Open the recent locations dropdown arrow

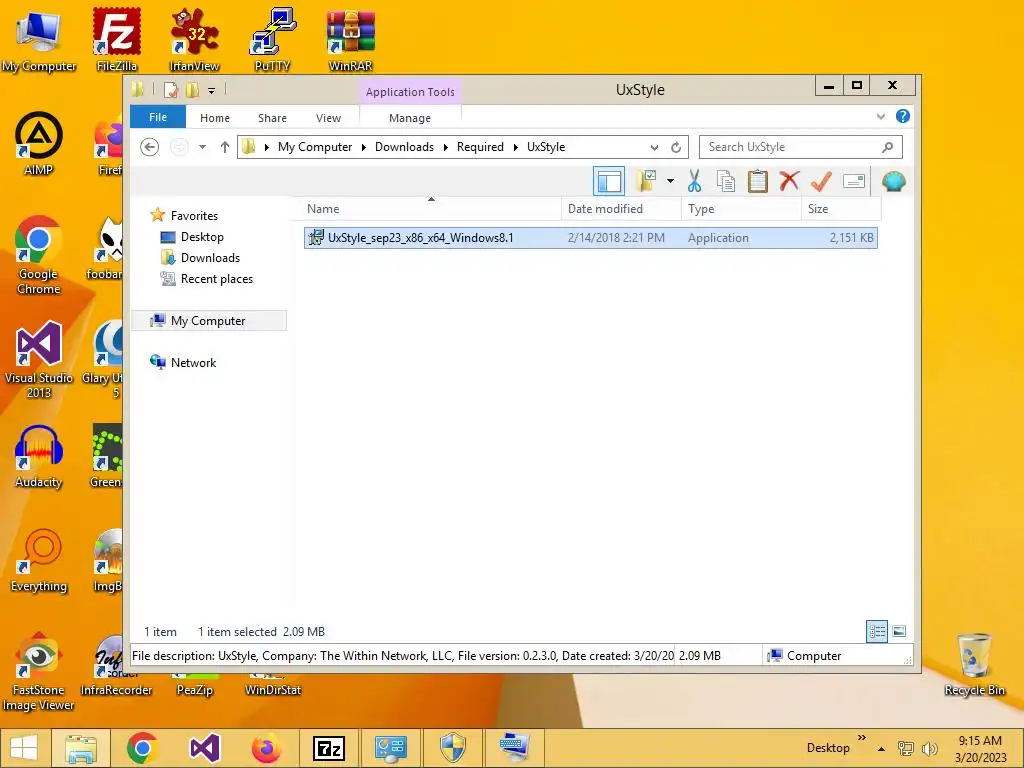click(202, 147)
